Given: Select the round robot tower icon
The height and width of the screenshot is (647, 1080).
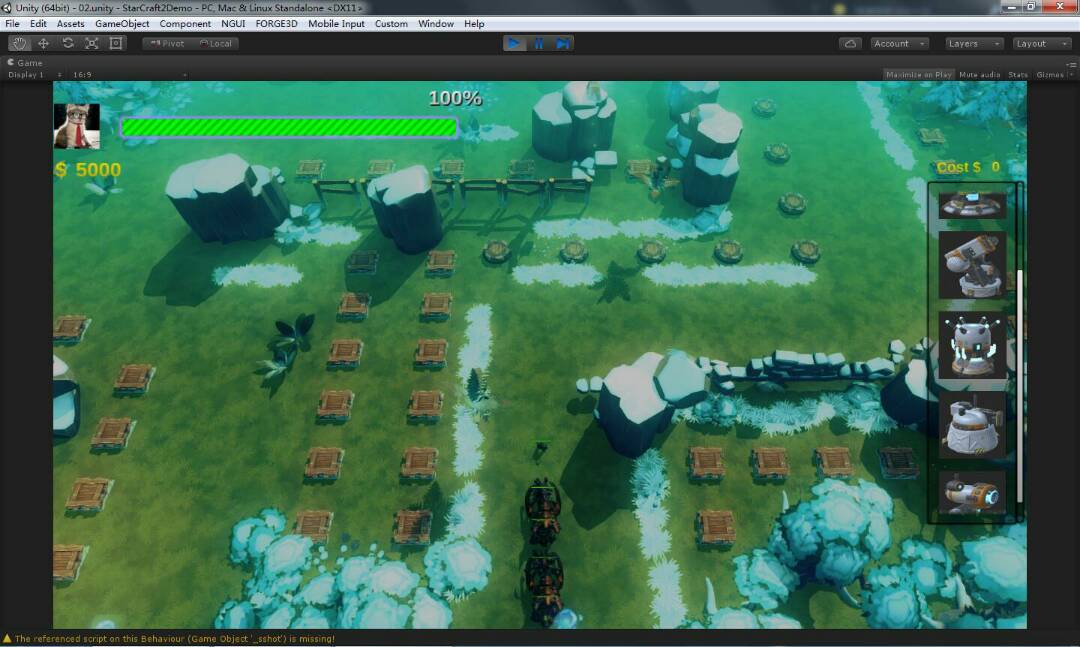Looking at the screenshot, I should click(x=972, y=345).
